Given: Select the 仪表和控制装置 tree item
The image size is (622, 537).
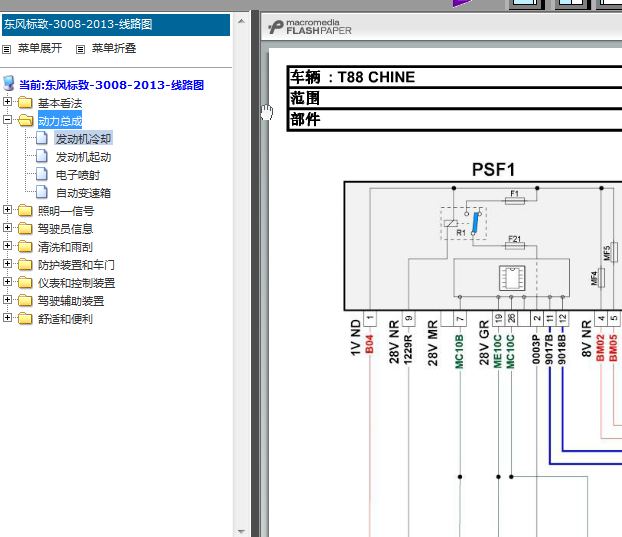Looking at the screenshot, I should click(x=77, y=283).
